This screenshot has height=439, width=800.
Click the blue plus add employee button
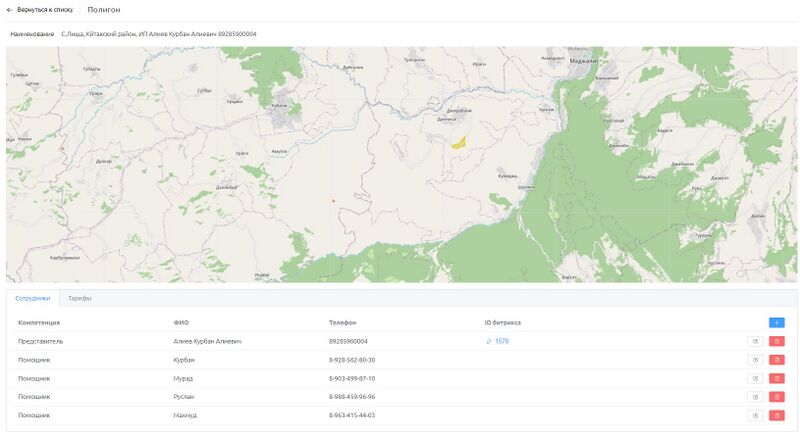click(x=776, y=323)
